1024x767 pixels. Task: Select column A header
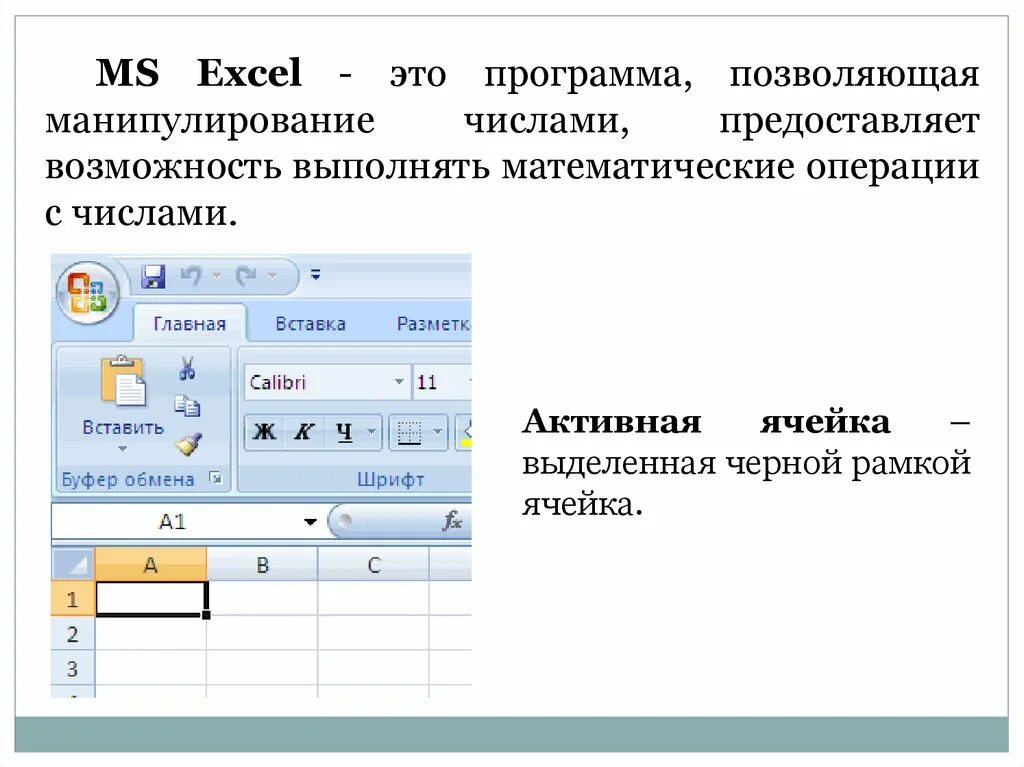(151, 564)
